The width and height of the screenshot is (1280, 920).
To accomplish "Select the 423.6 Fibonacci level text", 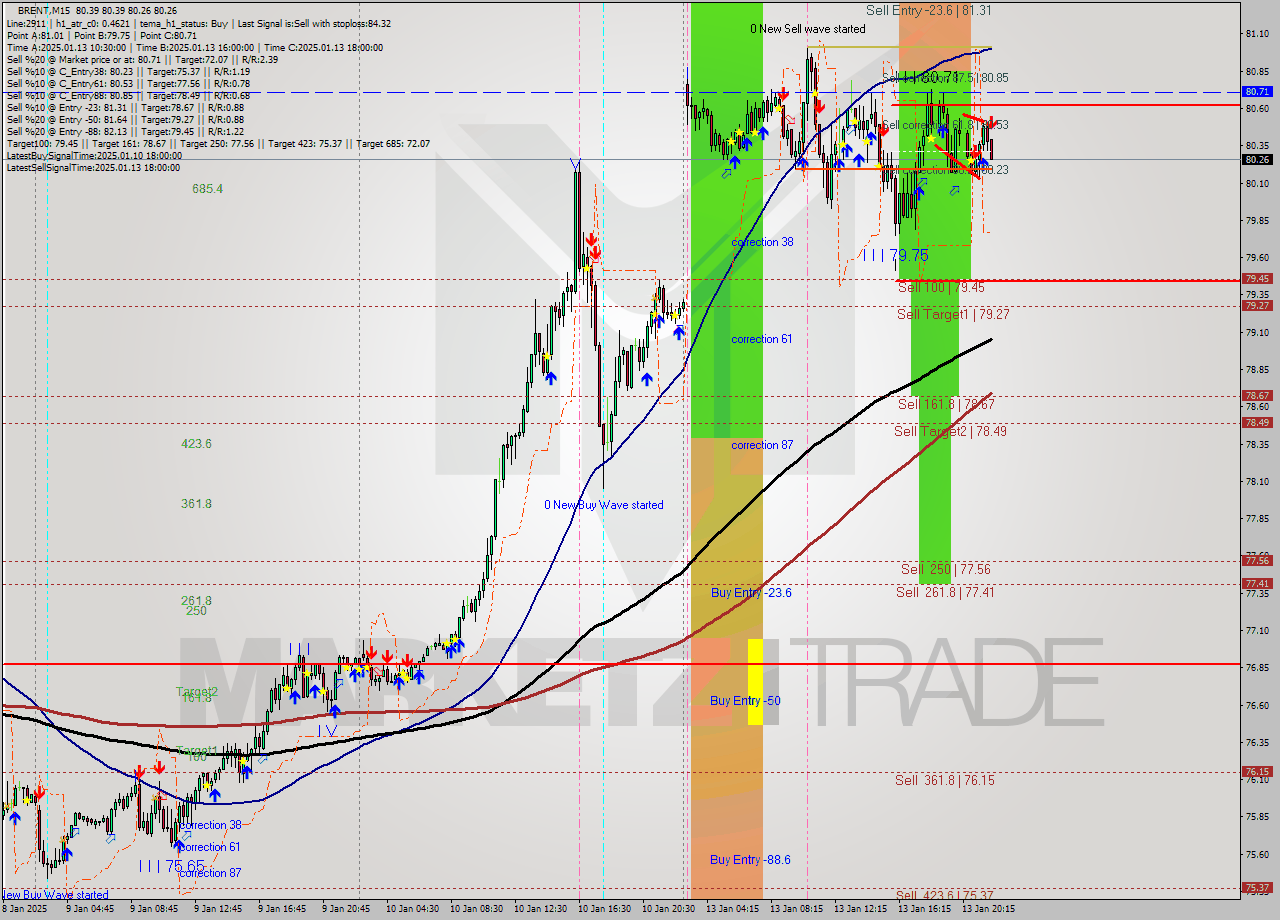I will point(196,443).
